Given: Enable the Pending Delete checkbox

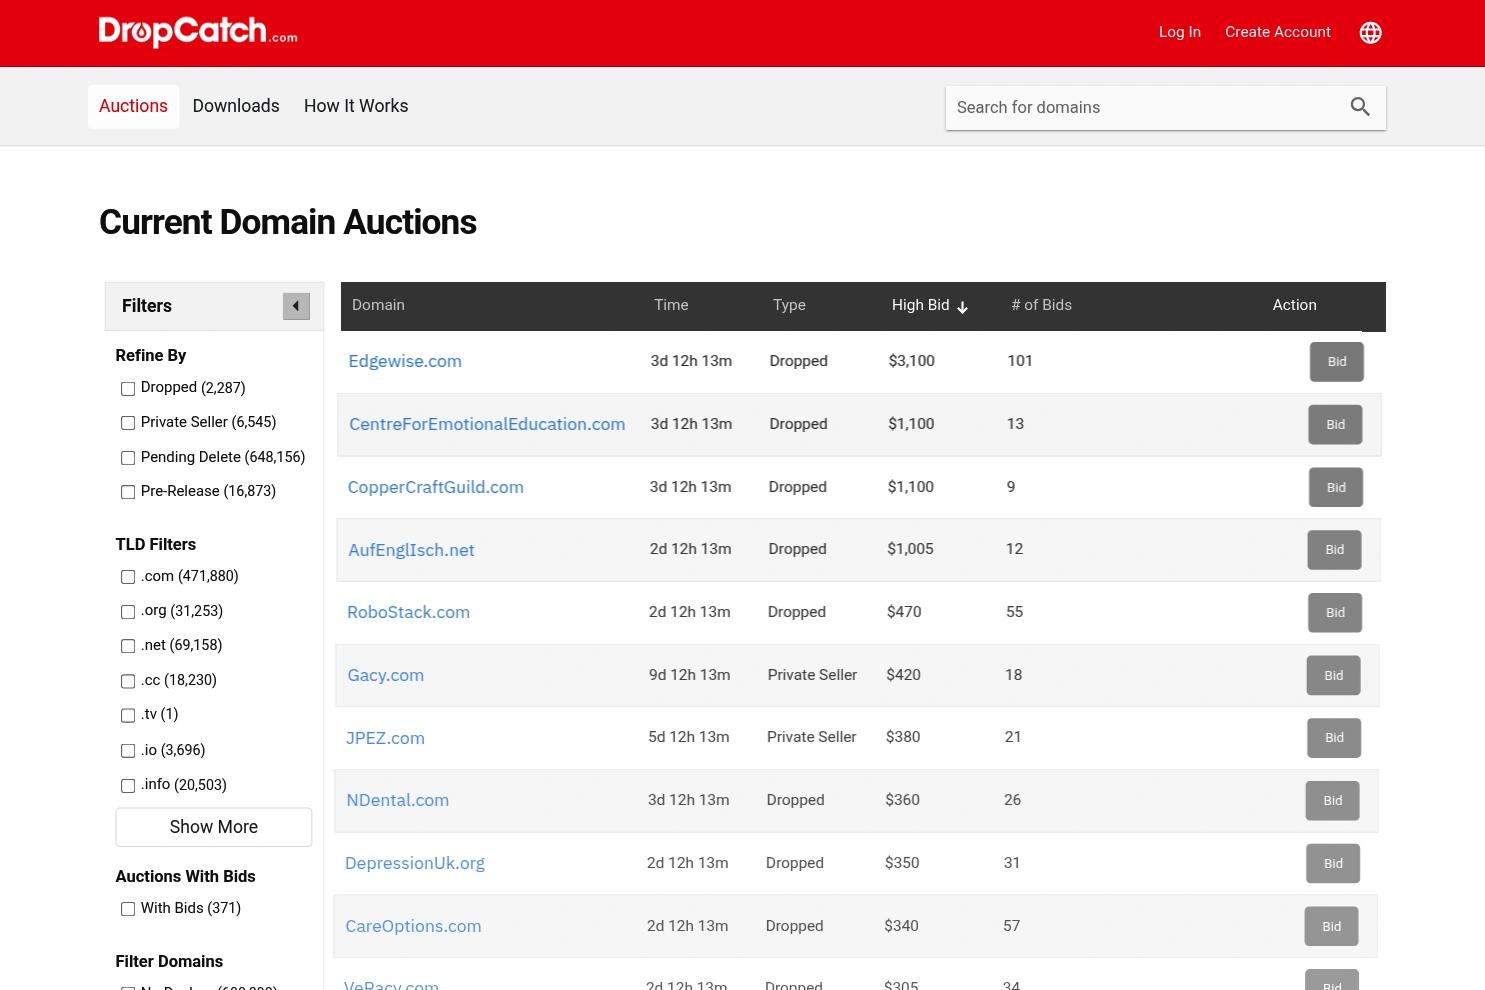Looking at the screenshot, I should coord(128,458).
